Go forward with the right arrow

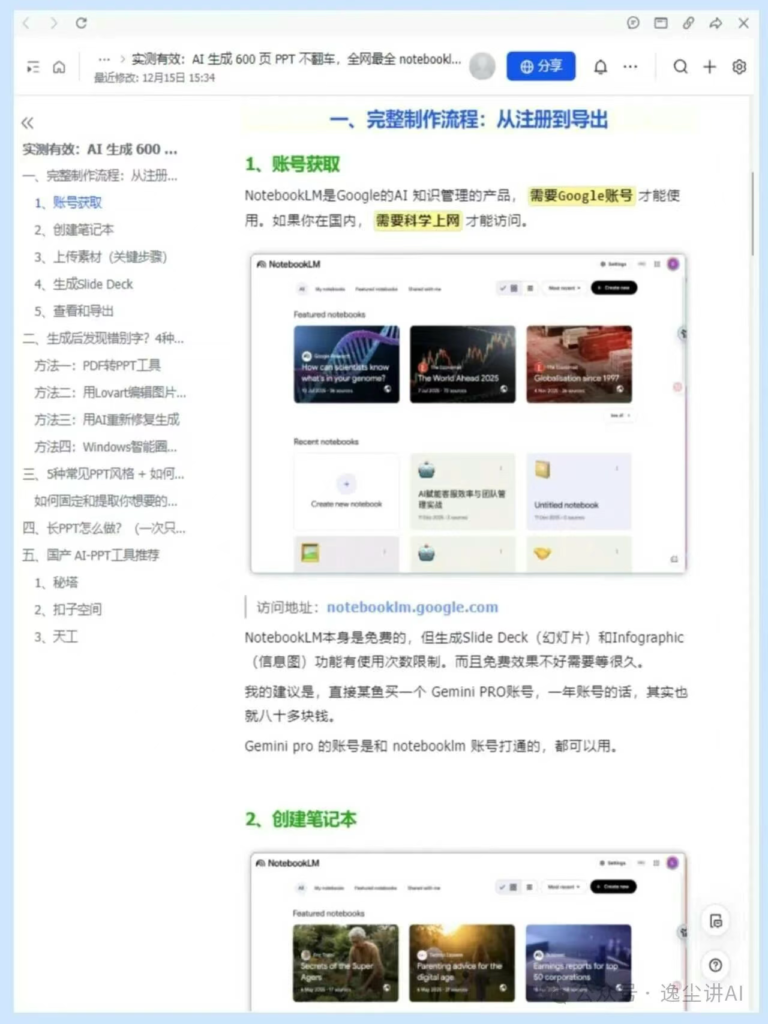(54, 24)
